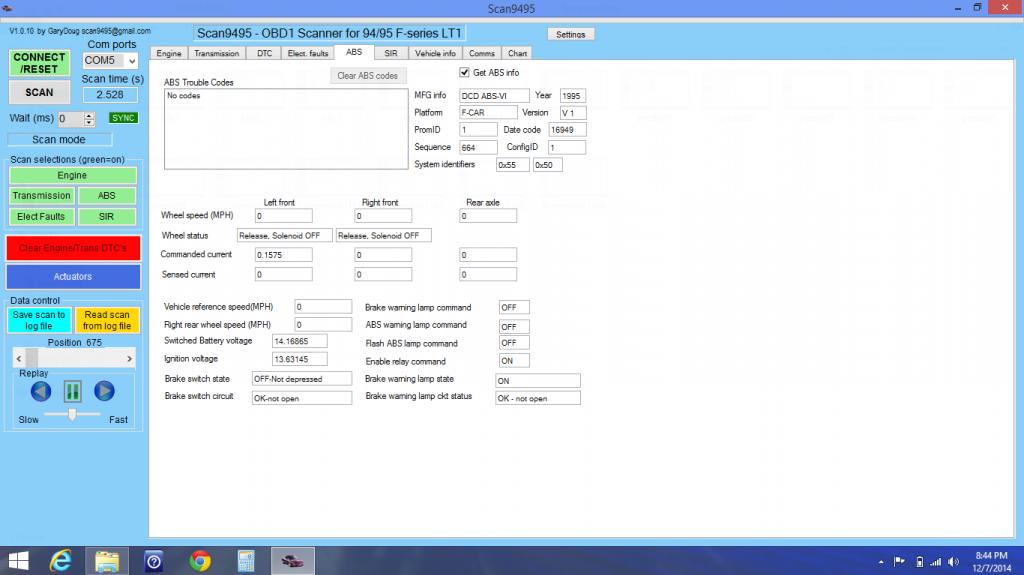Click the Scan9495 title bar app icon
The width and height of the screenshot is (1024, 575).
[8, 8]
